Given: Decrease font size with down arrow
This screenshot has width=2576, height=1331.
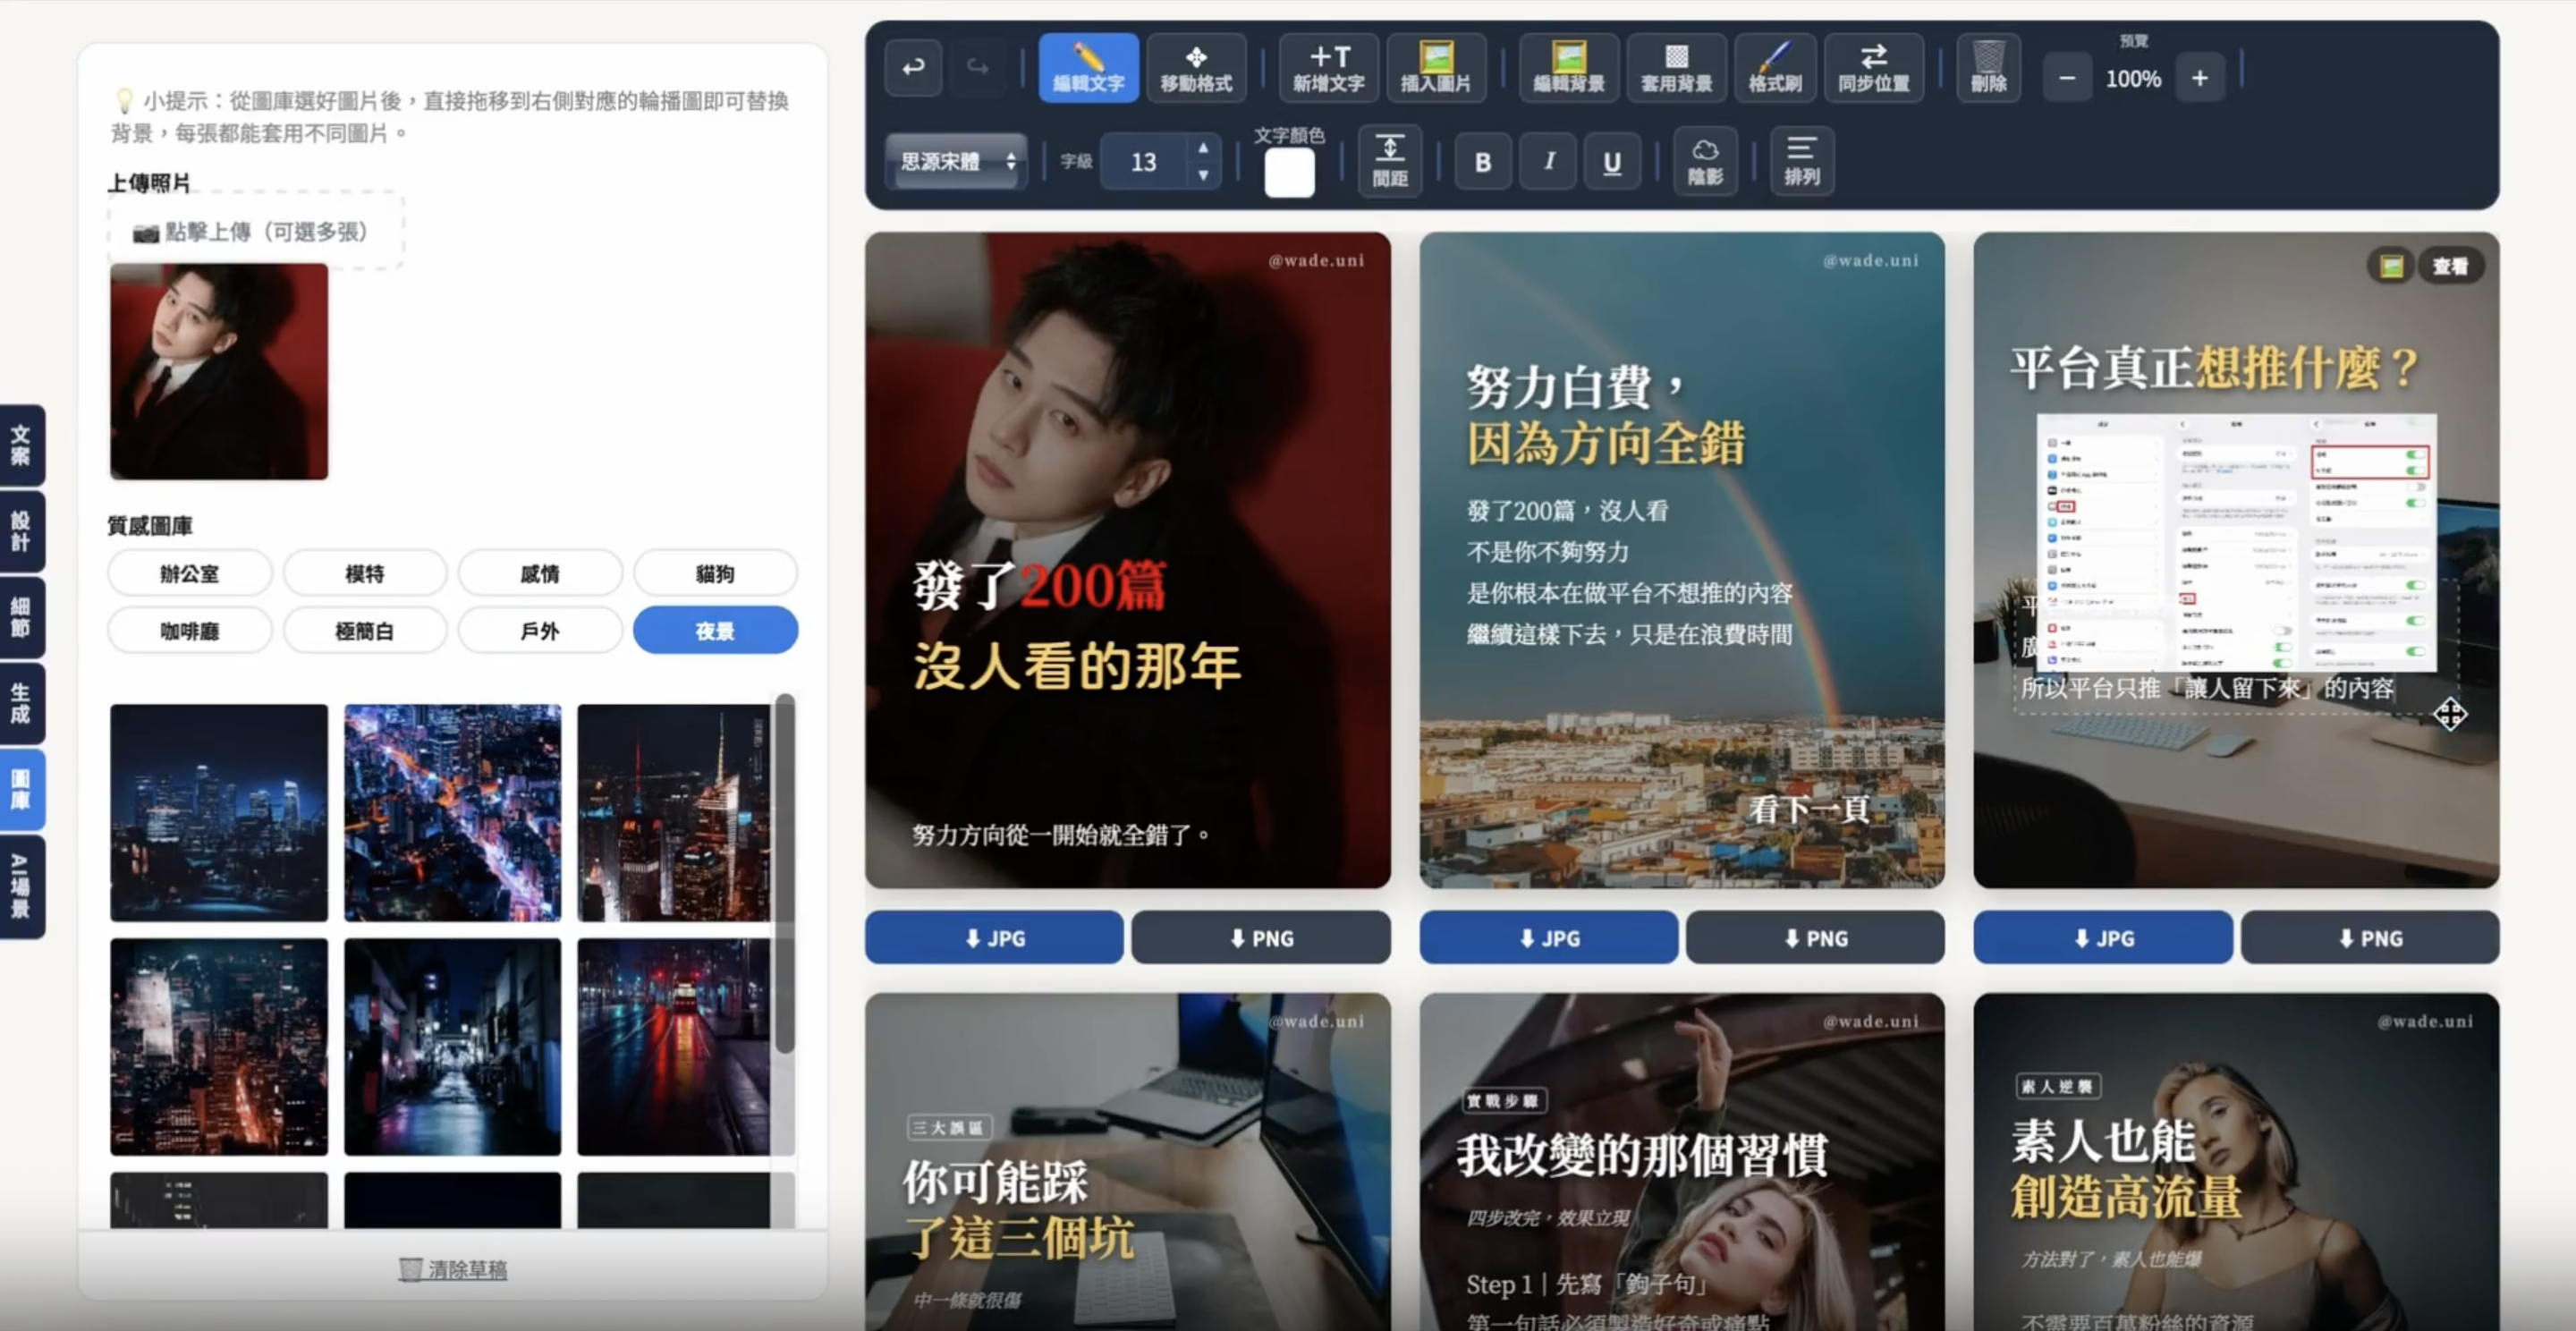Looking at the screenshot, I should tap(1203, 175).
